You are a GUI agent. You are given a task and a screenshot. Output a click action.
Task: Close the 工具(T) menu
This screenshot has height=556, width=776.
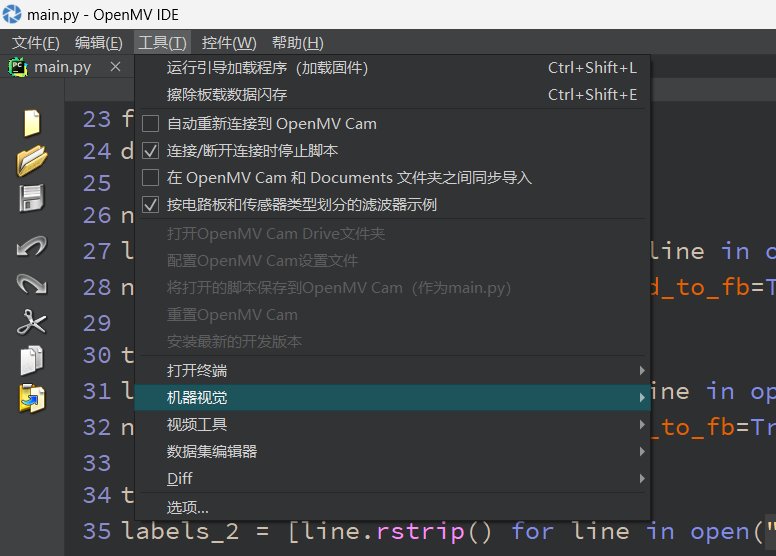pos(162,43)
